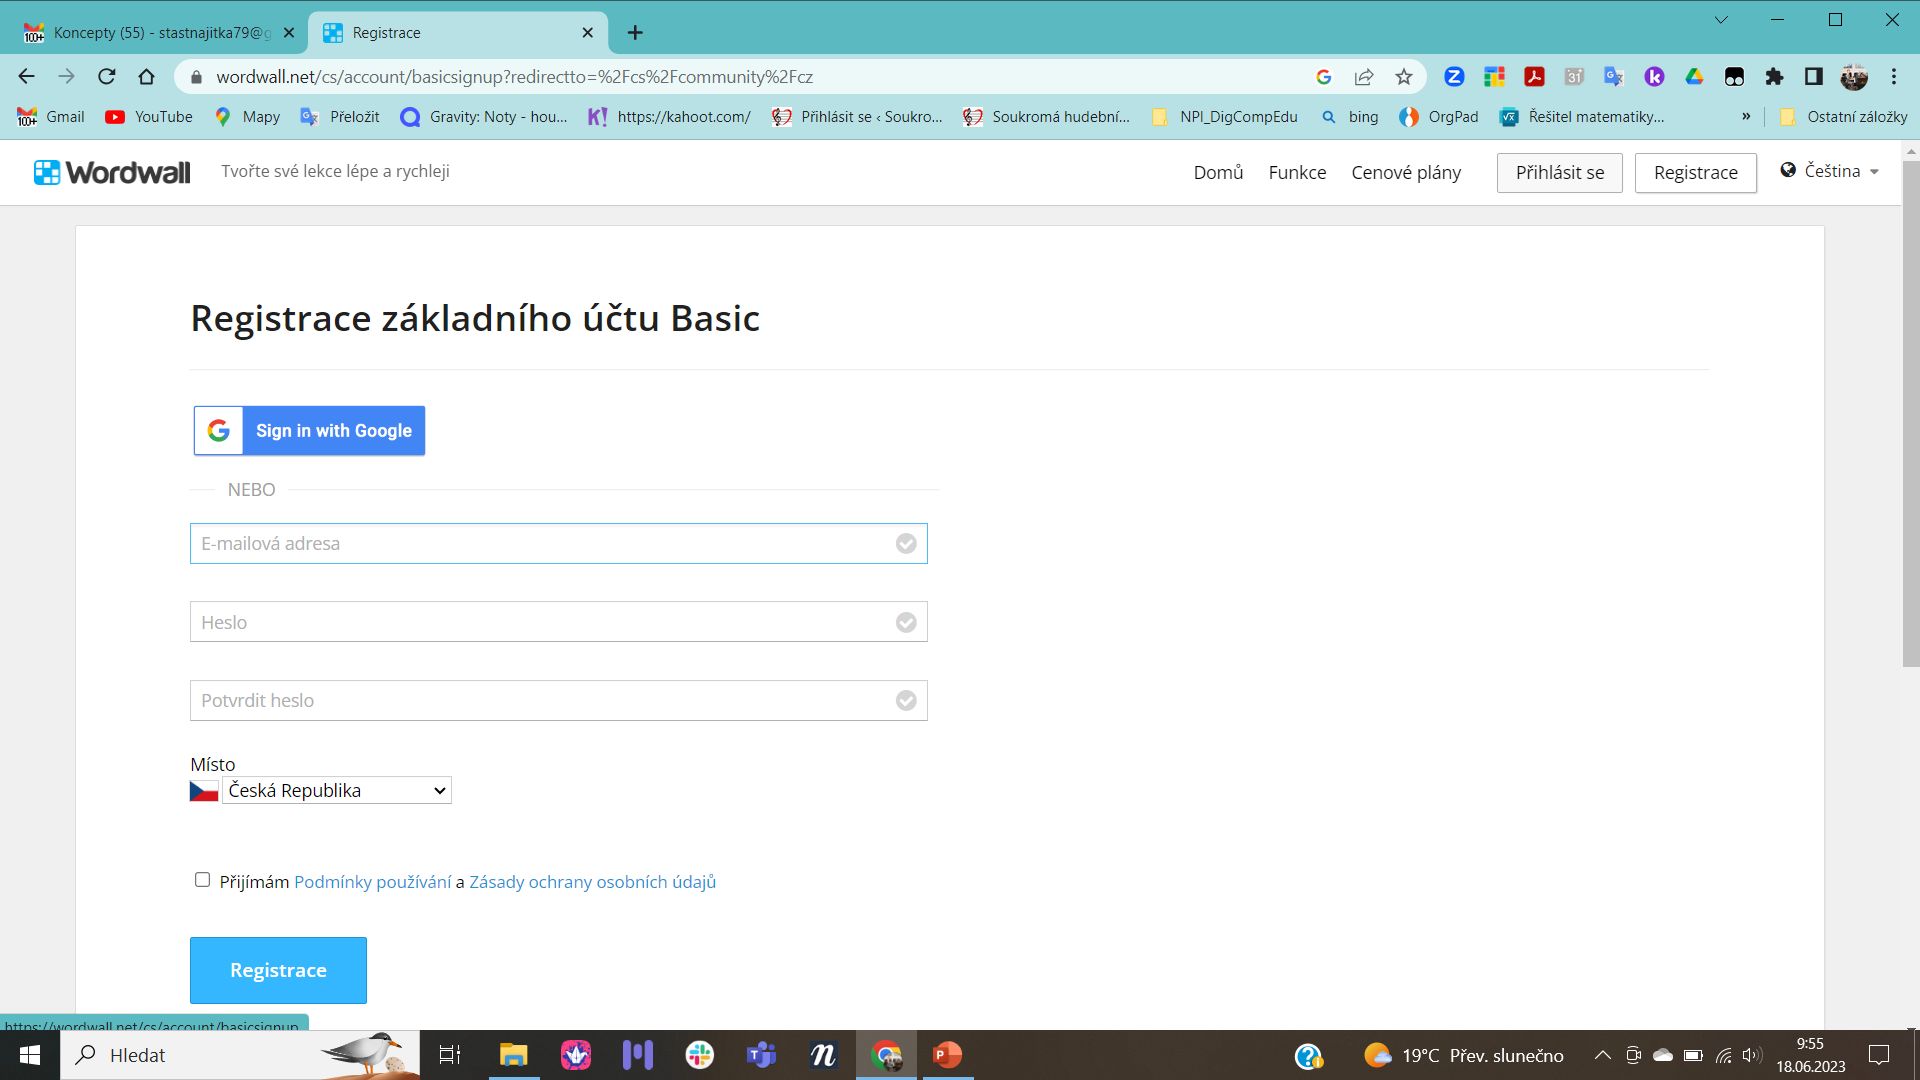Open the Místo country dropdown
Screen dimensions: 1920x1080
(x=336, y=790)
